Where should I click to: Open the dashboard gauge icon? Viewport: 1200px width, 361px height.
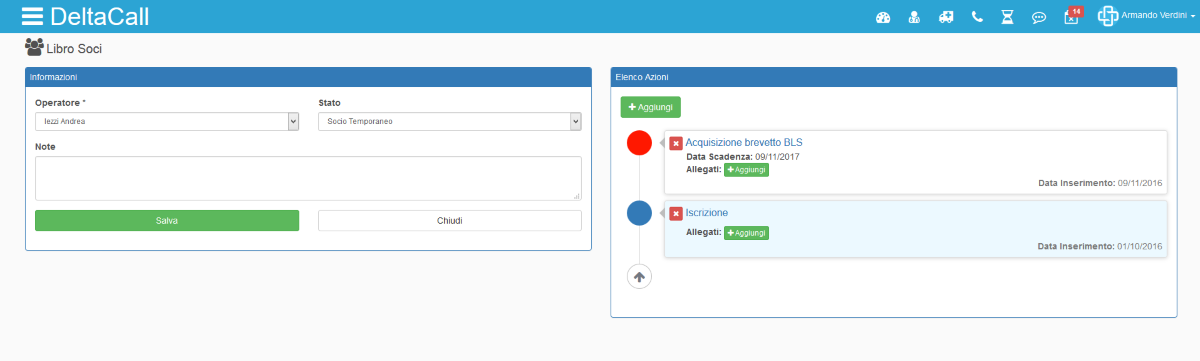[883, 17]
